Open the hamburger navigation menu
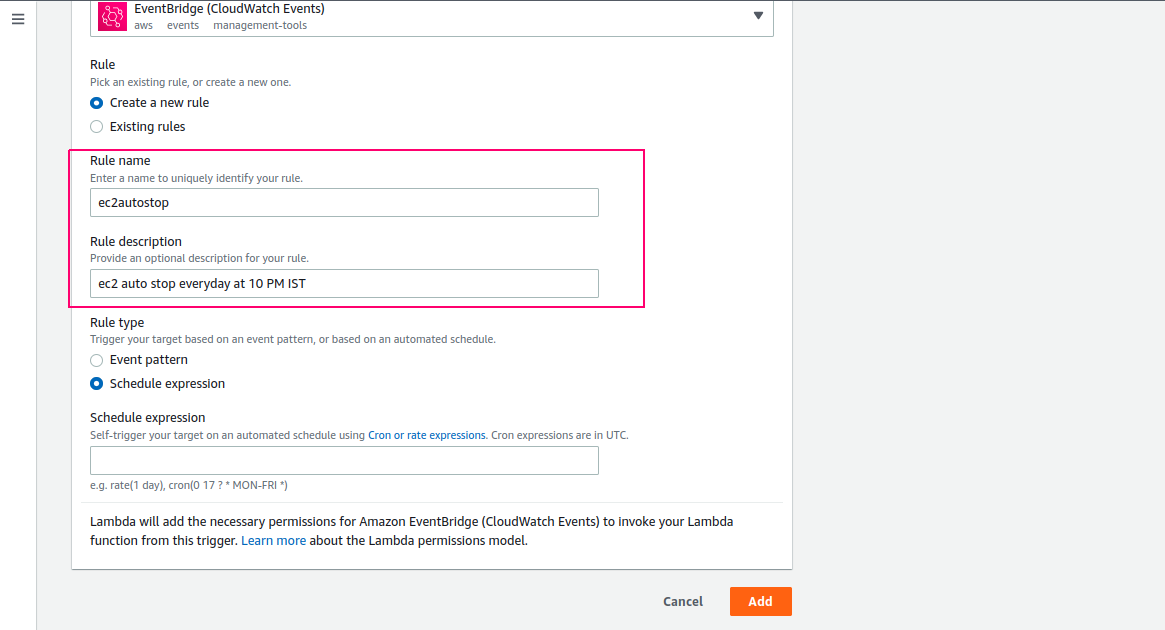Screen dimensions: 1165x630 coord(18,19)
